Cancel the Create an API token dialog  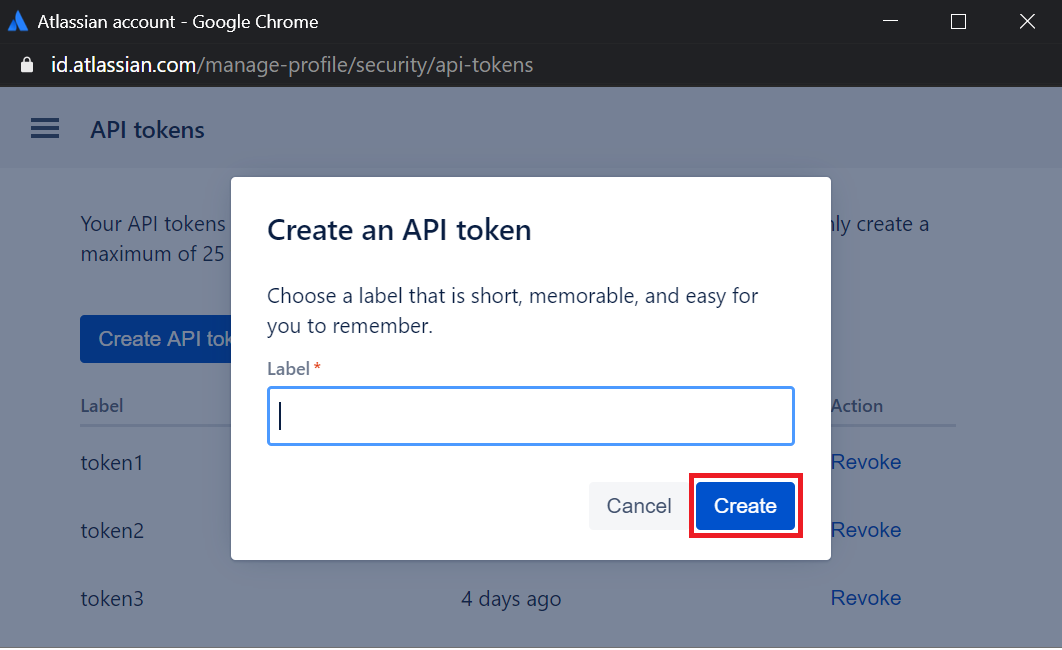(x=639, y=506)
